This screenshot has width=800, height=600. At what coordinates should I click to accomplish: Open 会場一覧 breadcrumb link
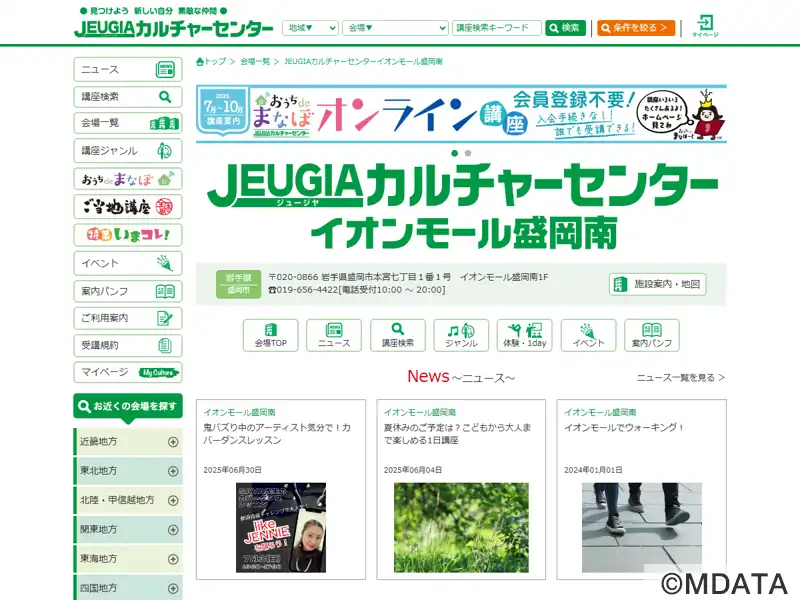[x=255, y=62]
